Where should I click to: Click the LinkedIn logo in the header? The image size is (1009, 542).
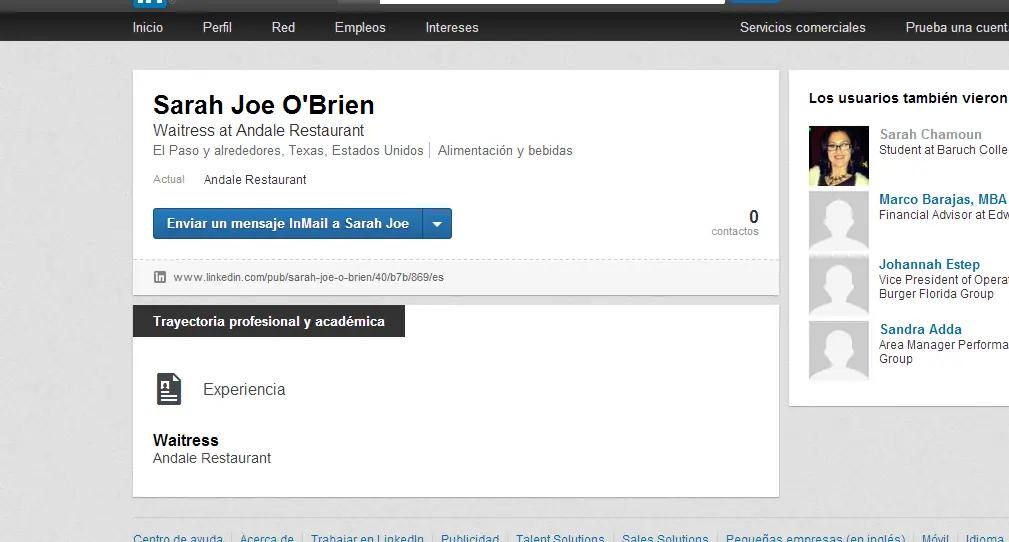click(x=148, y=3)
